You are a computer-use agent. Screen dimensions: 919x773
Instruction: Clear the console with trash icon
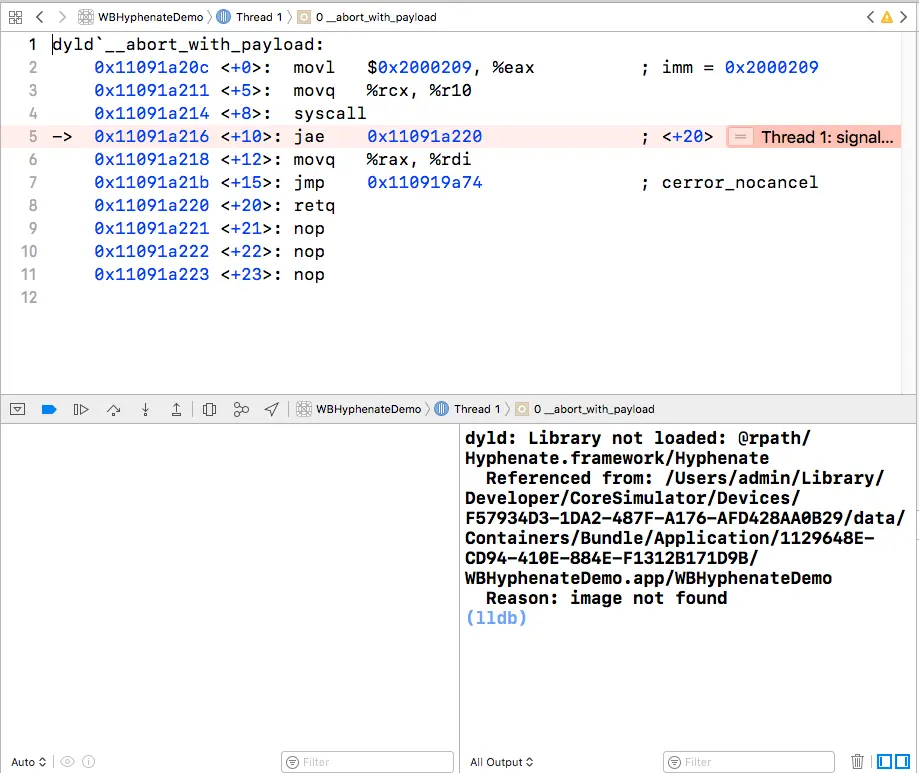857,761
